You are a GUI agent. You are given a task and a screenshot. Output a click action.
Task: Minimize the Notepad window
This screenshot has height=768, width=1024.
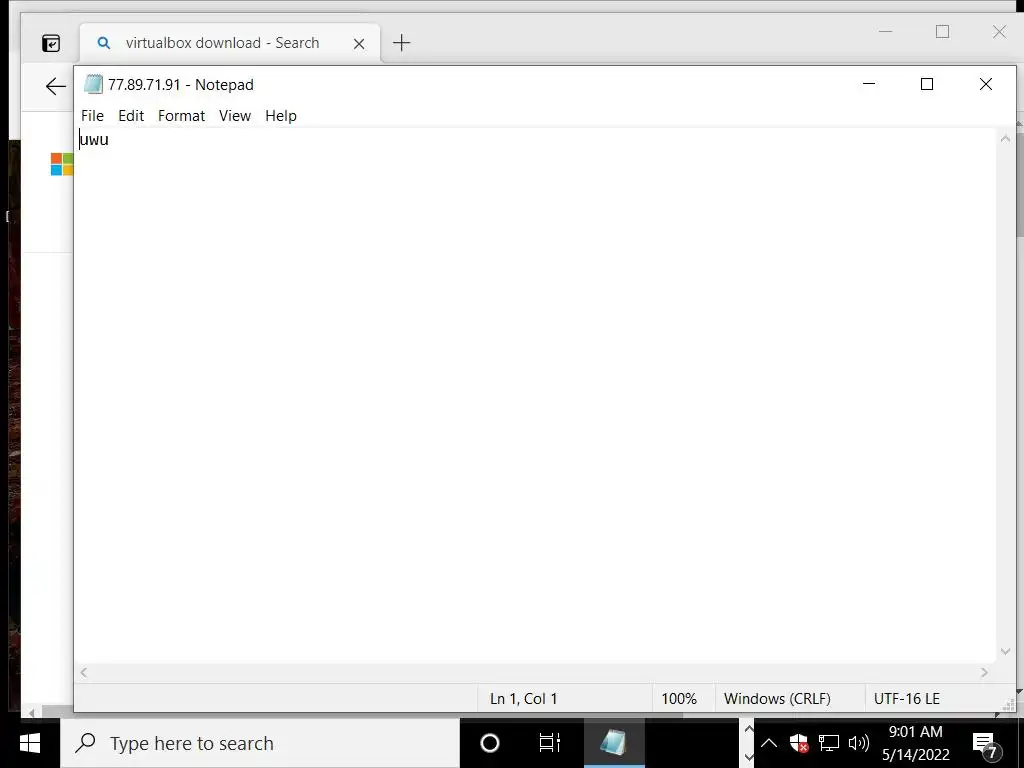(x=869, y=84)
